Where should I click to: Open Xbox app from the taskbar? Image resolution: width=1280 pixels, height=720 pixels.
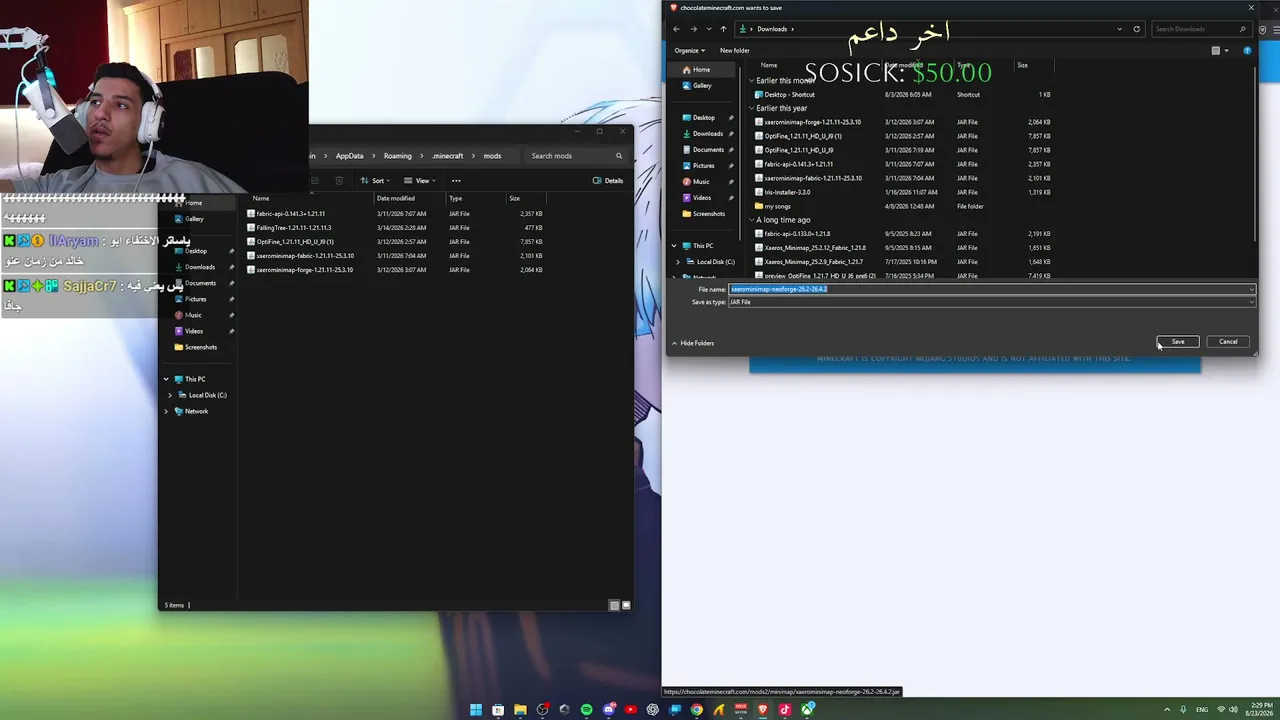pos(806,710)
